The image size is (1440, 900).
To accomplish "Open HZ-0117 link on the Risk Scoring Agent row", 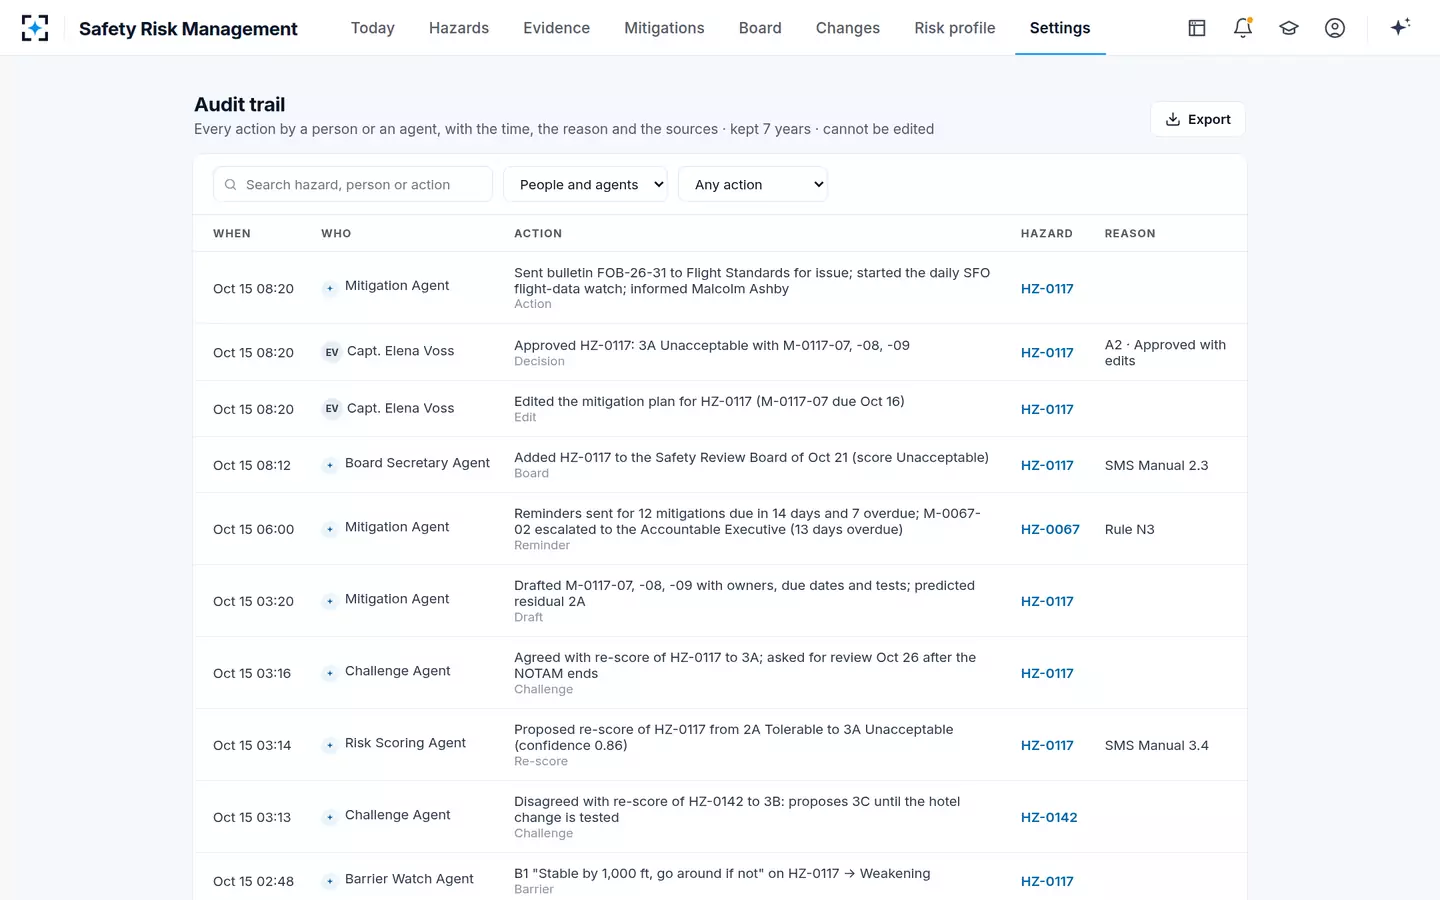I will pos(1047,745).
